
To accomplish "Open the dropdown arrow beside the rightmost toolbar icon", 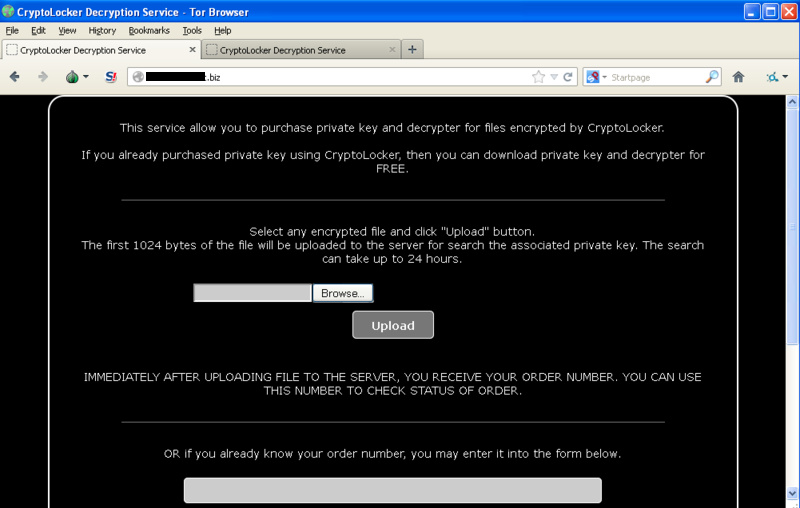I will [785, 77].
